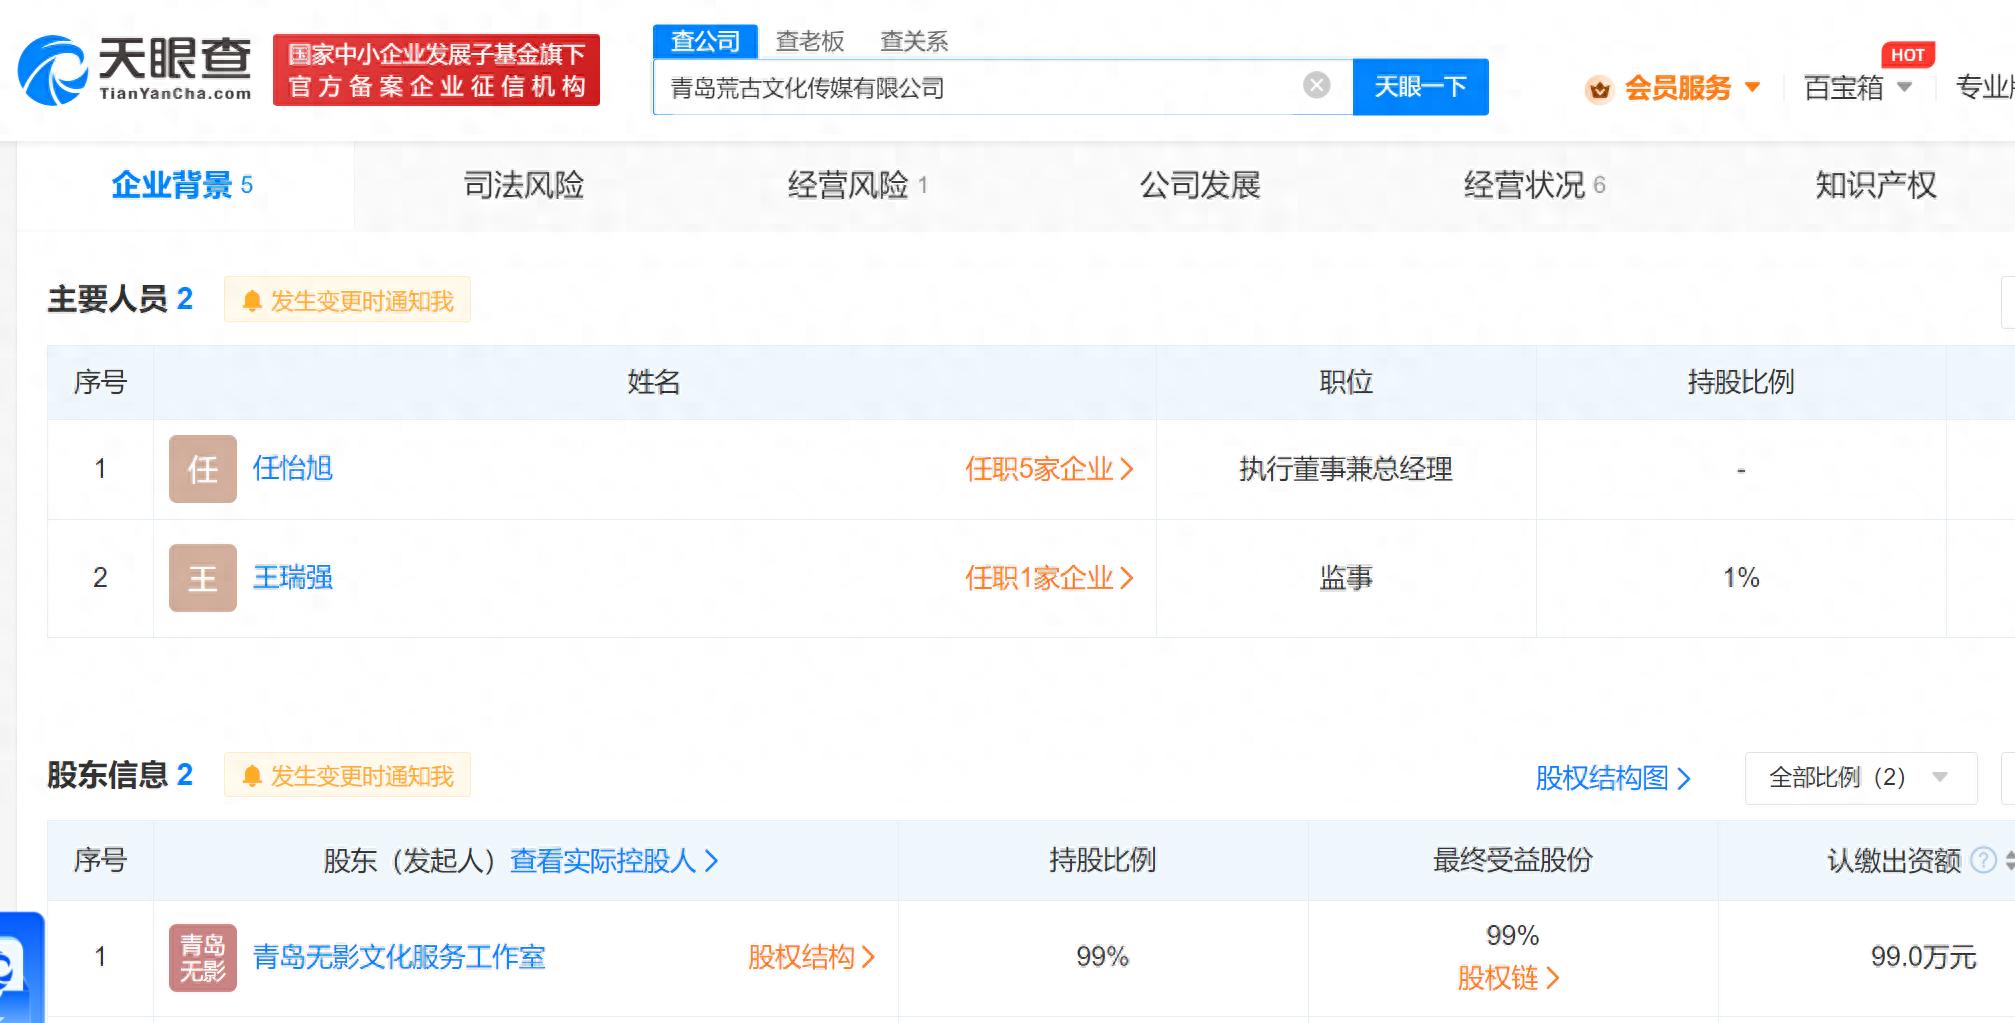2015x1023 pixels.
Task: Open 股权链 link under 最终受益股份
Action: click(x=1507, y=978)
